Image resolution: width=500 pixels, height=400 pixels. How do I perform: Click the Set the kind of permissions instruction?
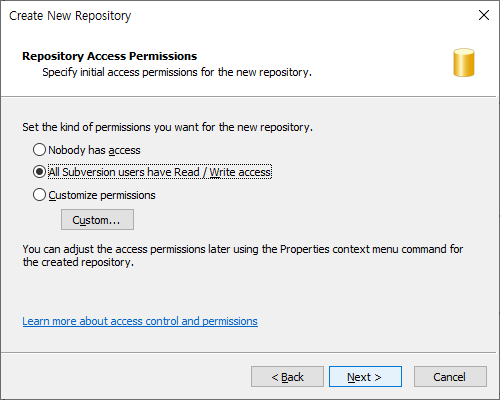click(168, 127)
